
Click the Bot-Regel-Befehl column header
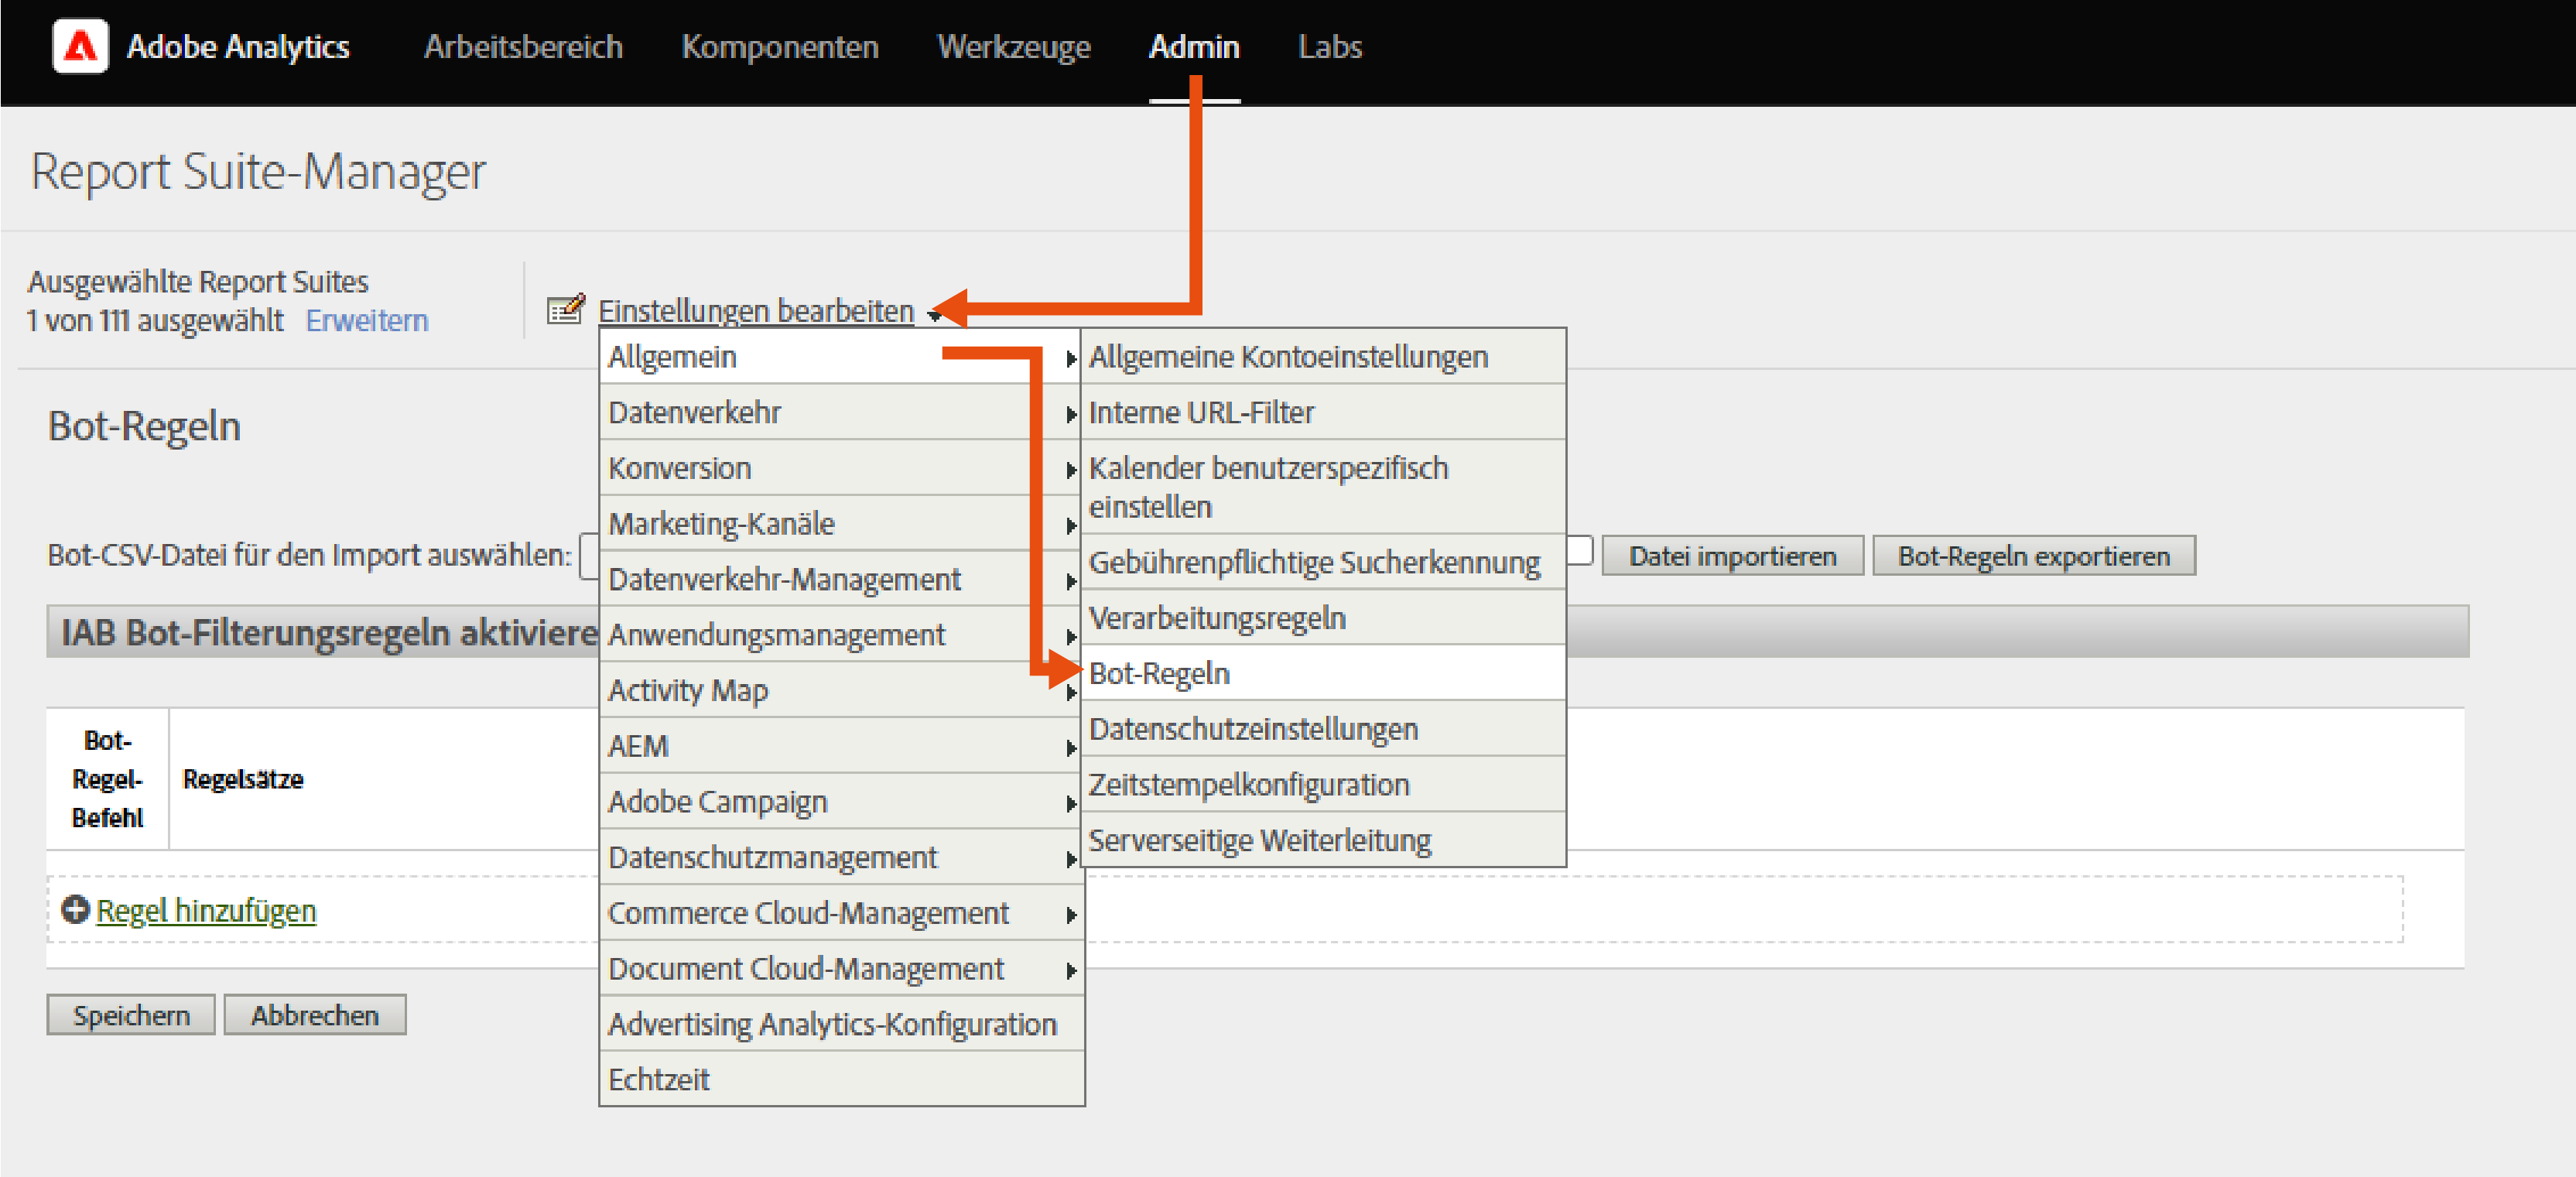(x=107, y=779)
